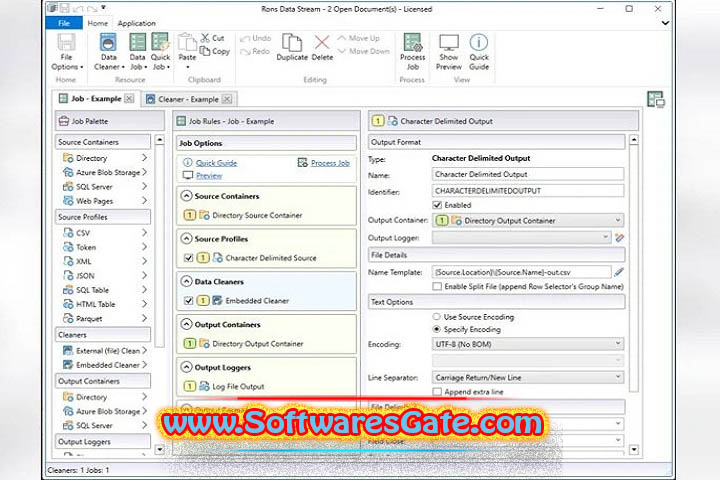Close the Cleaner - Example tab

tap(227, 99)
